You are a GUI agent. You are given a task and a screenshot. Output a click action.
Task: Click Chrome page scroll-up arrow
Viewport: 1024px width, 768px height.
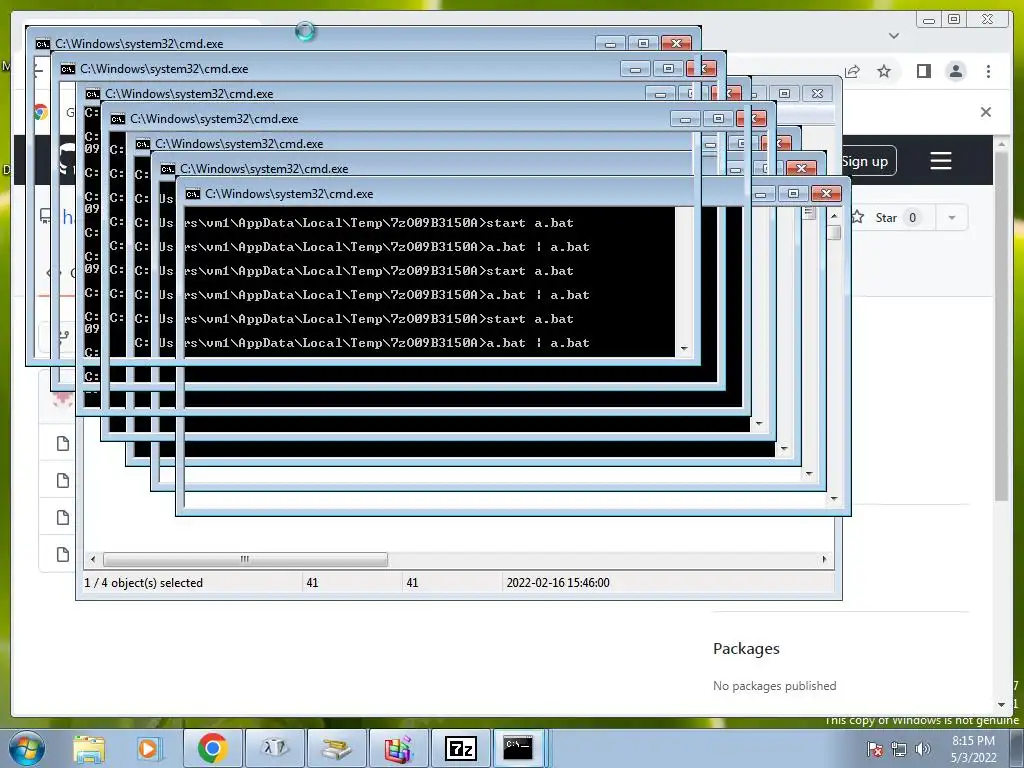click(1002, 143)
